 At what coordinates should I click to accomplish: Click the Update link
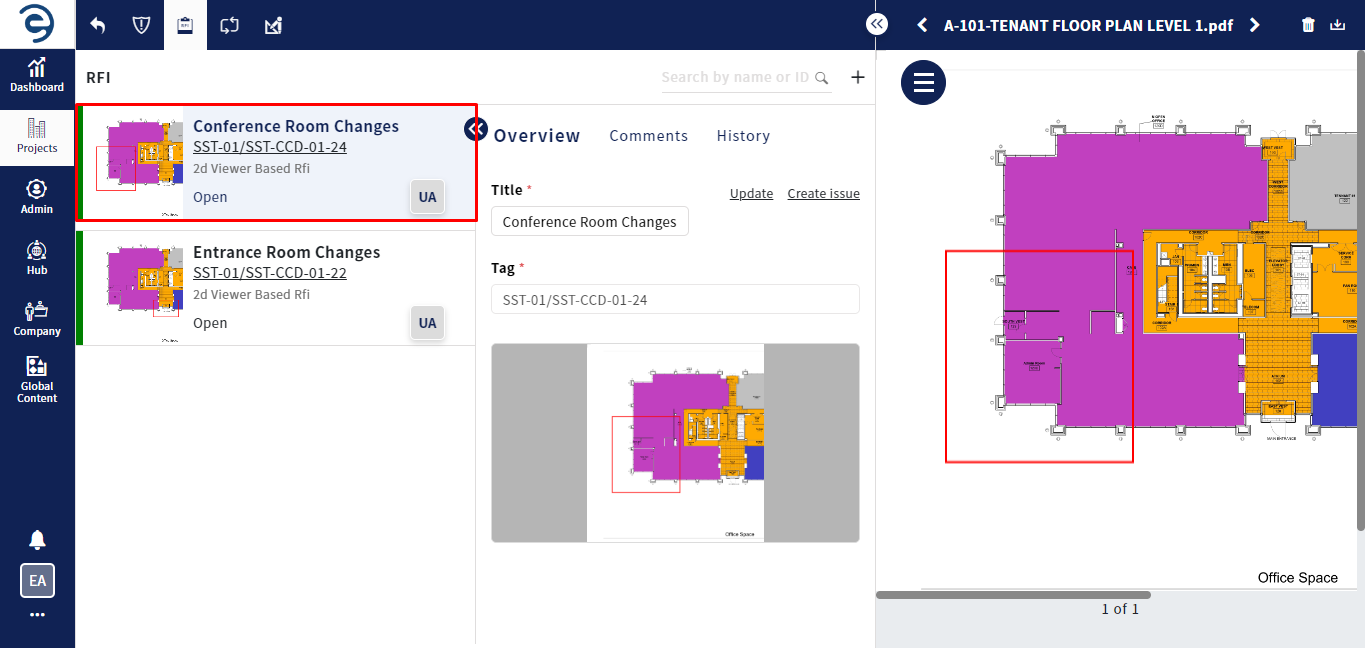tap(751, 194)
